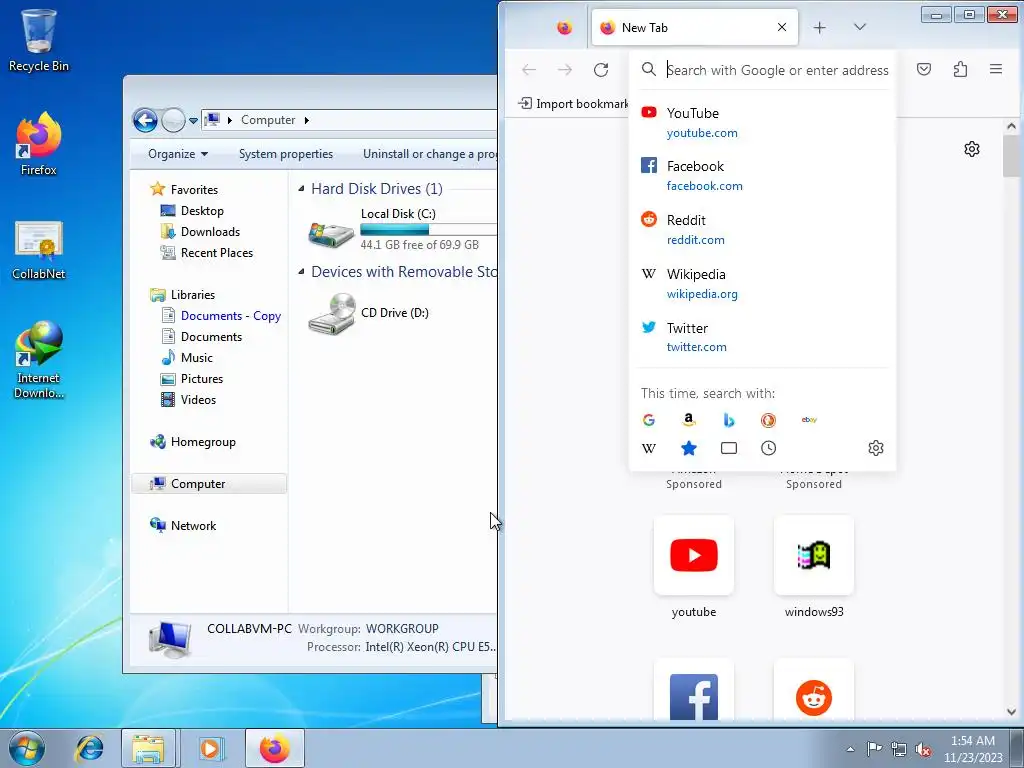Reload the current page

click(x=601, y=70)
